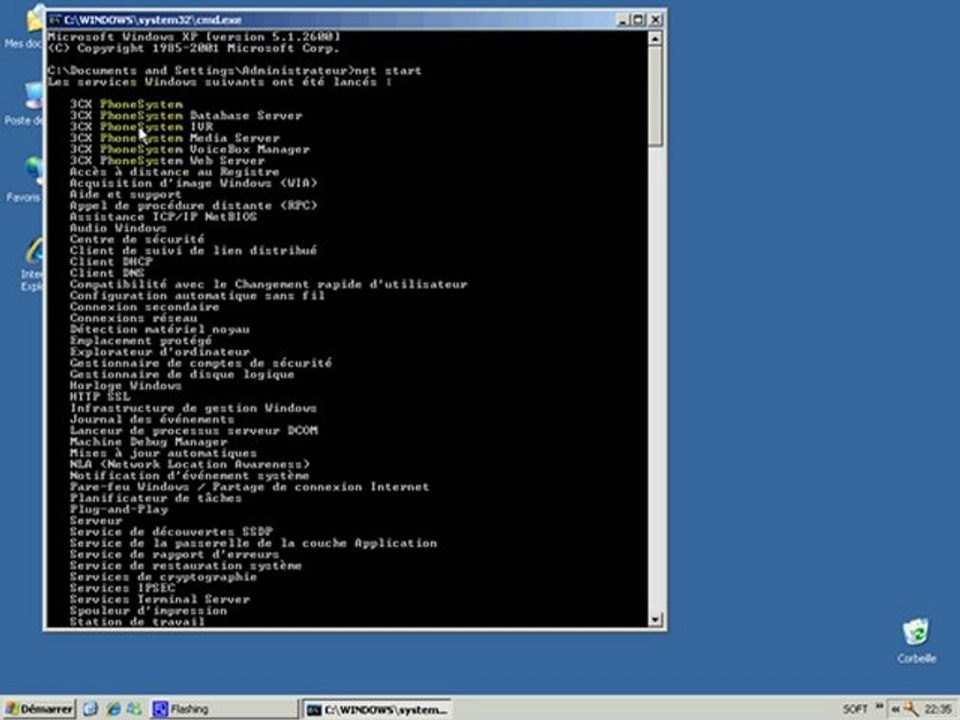Click the 'Explorateur d'ordinateur' line
The width and height of the screenshot is (960, 720).
tap(160, 352)
